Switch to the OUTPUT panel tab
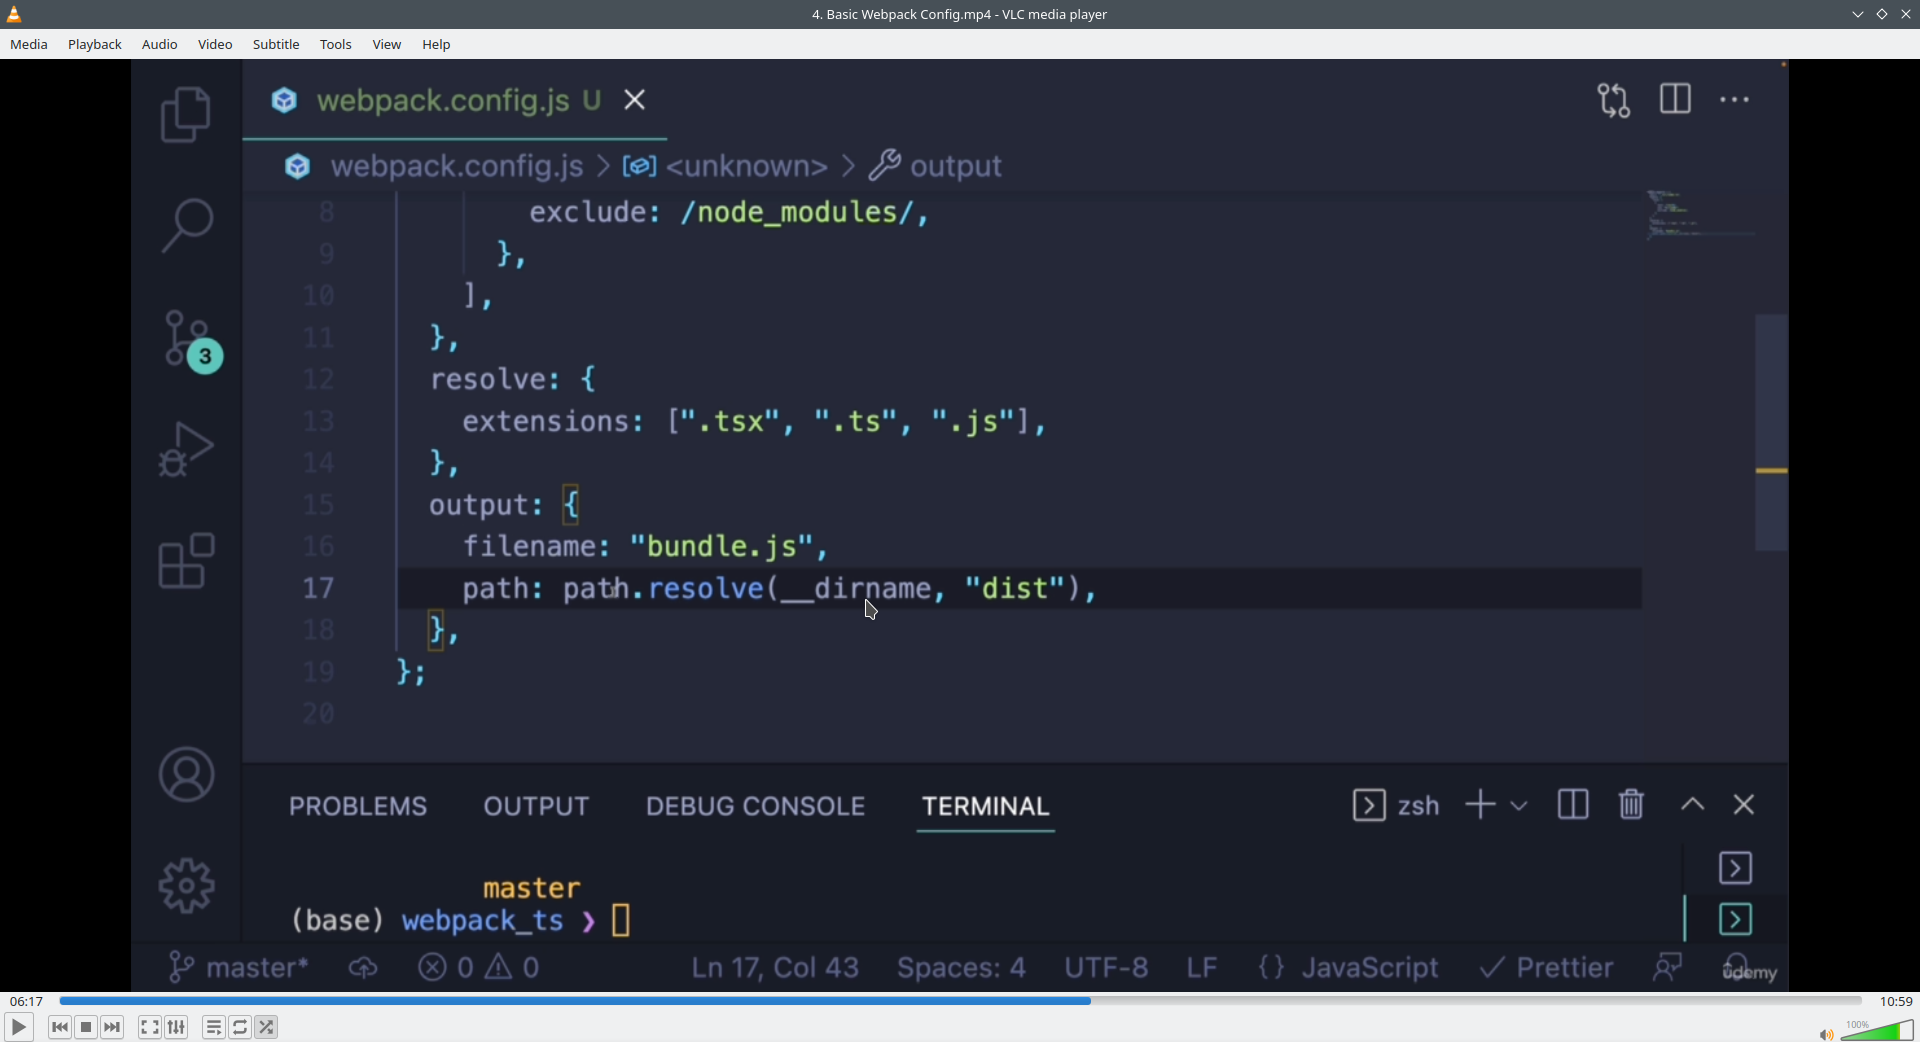The width and height of the screenshot is (1920, 1042). [x=536, y=806]
